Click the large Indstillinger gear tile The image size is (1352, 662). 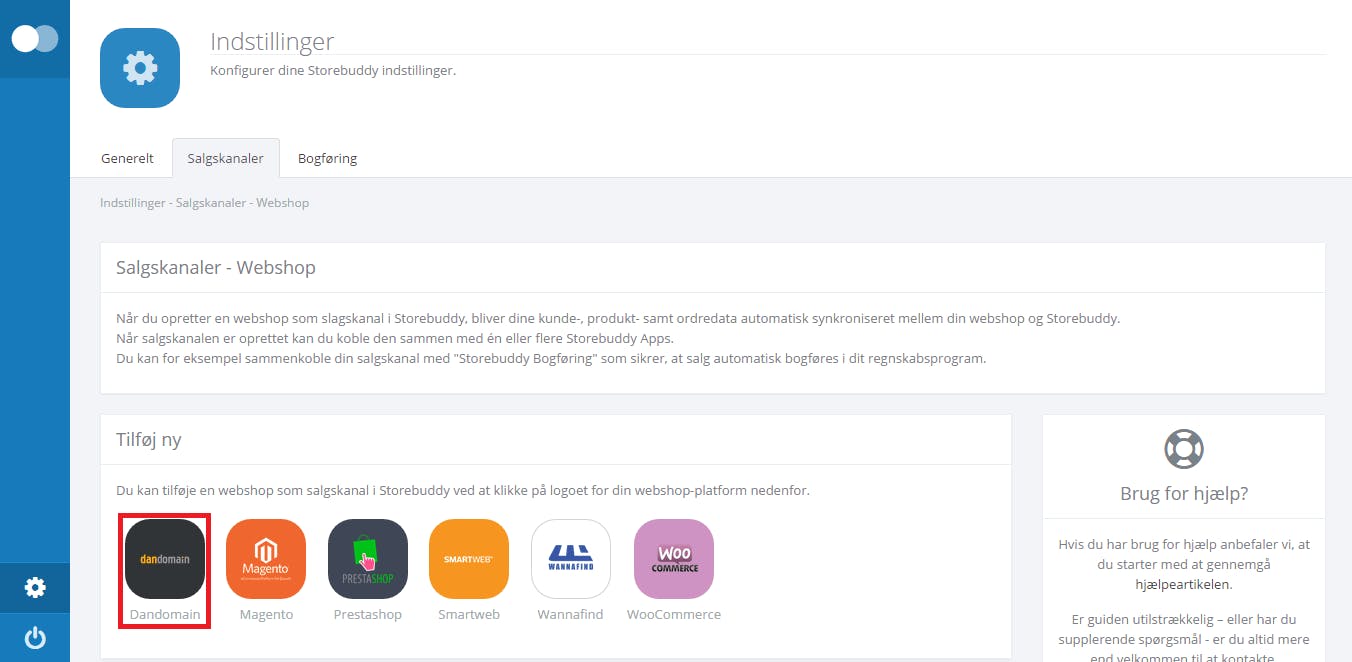tap(140, 68)
